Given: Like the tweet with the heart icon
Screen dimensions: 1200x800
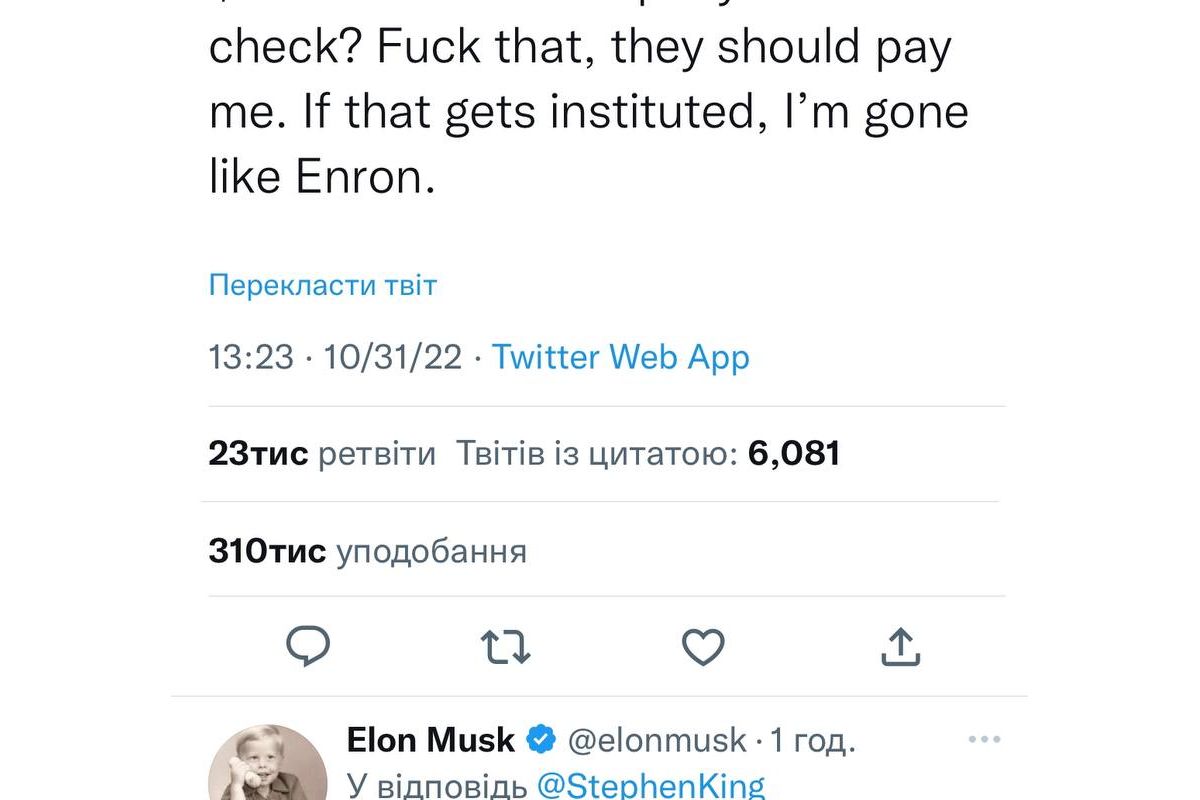Looking at the screenshot, I should click(703, 647).
